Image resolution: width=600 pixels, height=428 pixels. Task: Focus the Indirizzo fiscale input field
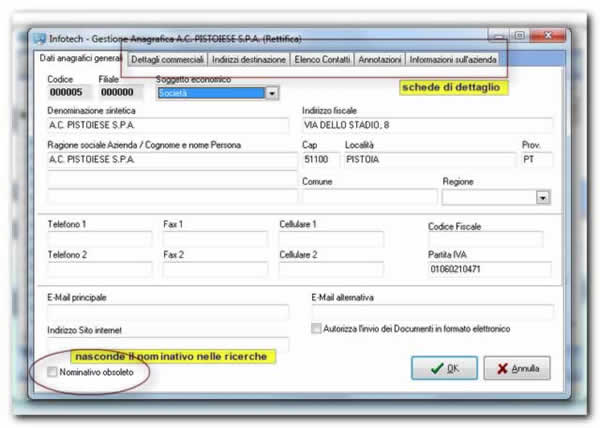tap(426, 127)
